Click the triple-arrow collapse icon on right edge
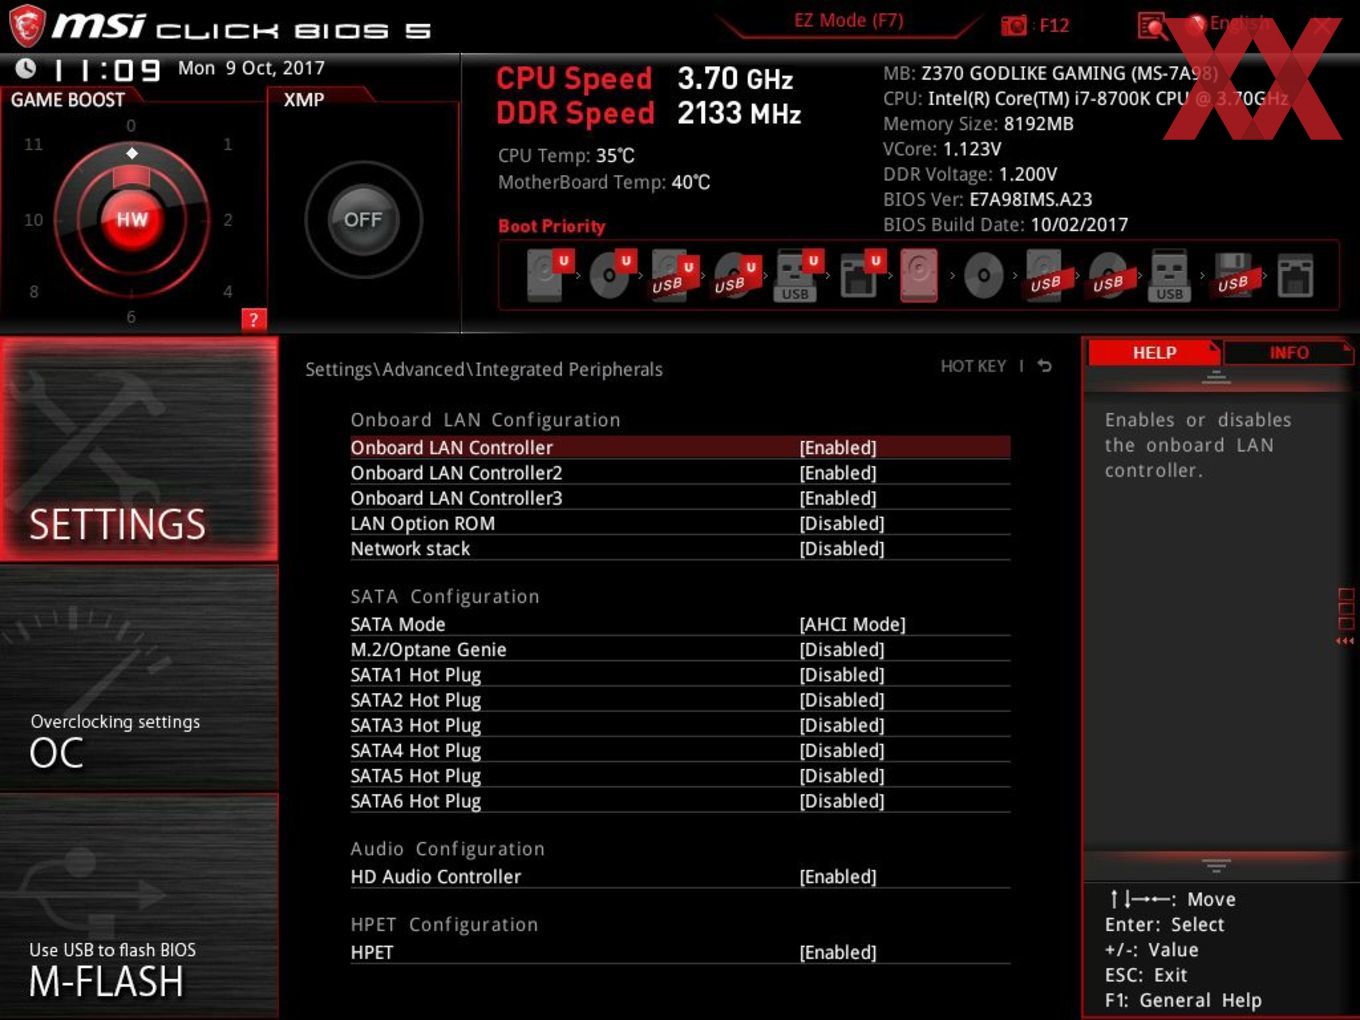 pyautogui.click(x=1345, y=641)
